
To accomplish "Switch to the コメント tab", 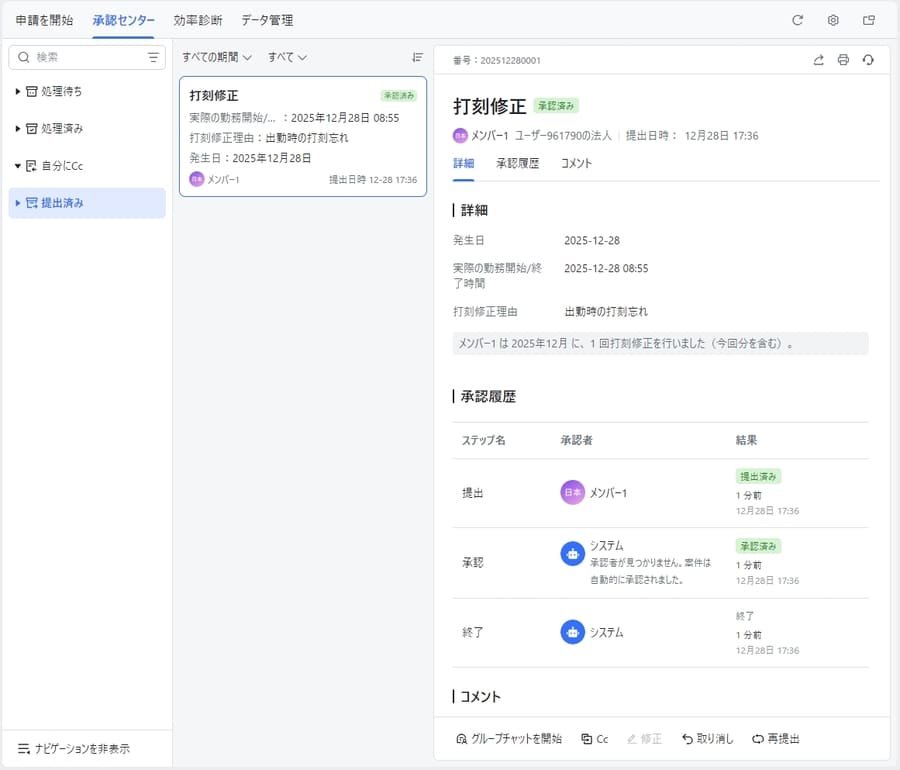I will [576, 163].
